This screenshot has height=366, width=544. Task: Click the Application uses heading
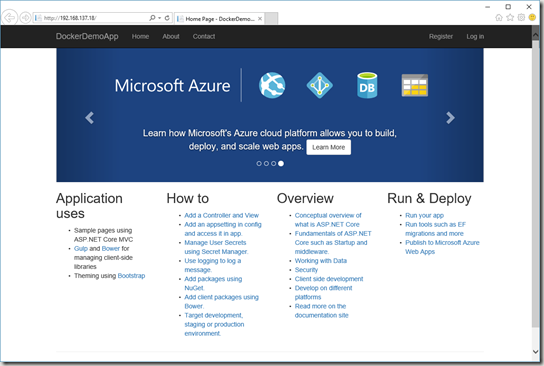(89, 206)
